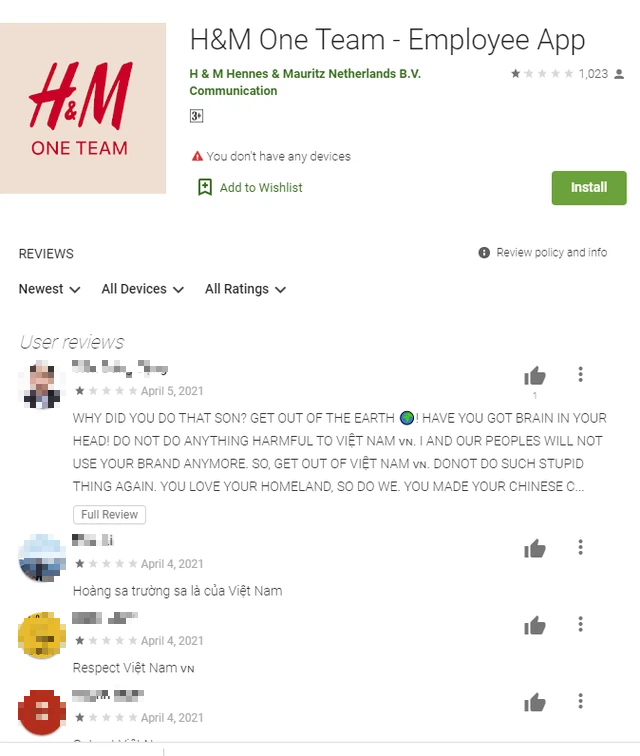The image size is (640, 756).
Task: Like the 'Hoàng sa trường sa' review
Action: [x=534, y=549]
